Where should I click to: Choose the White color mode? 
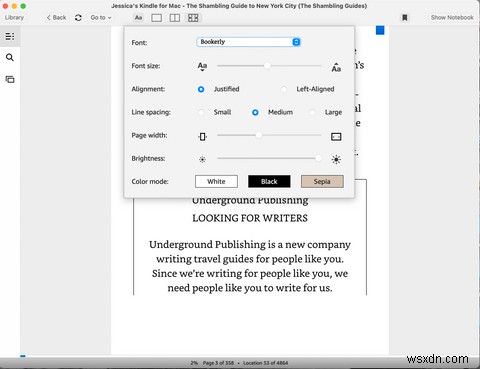click(x=216, y=182)
